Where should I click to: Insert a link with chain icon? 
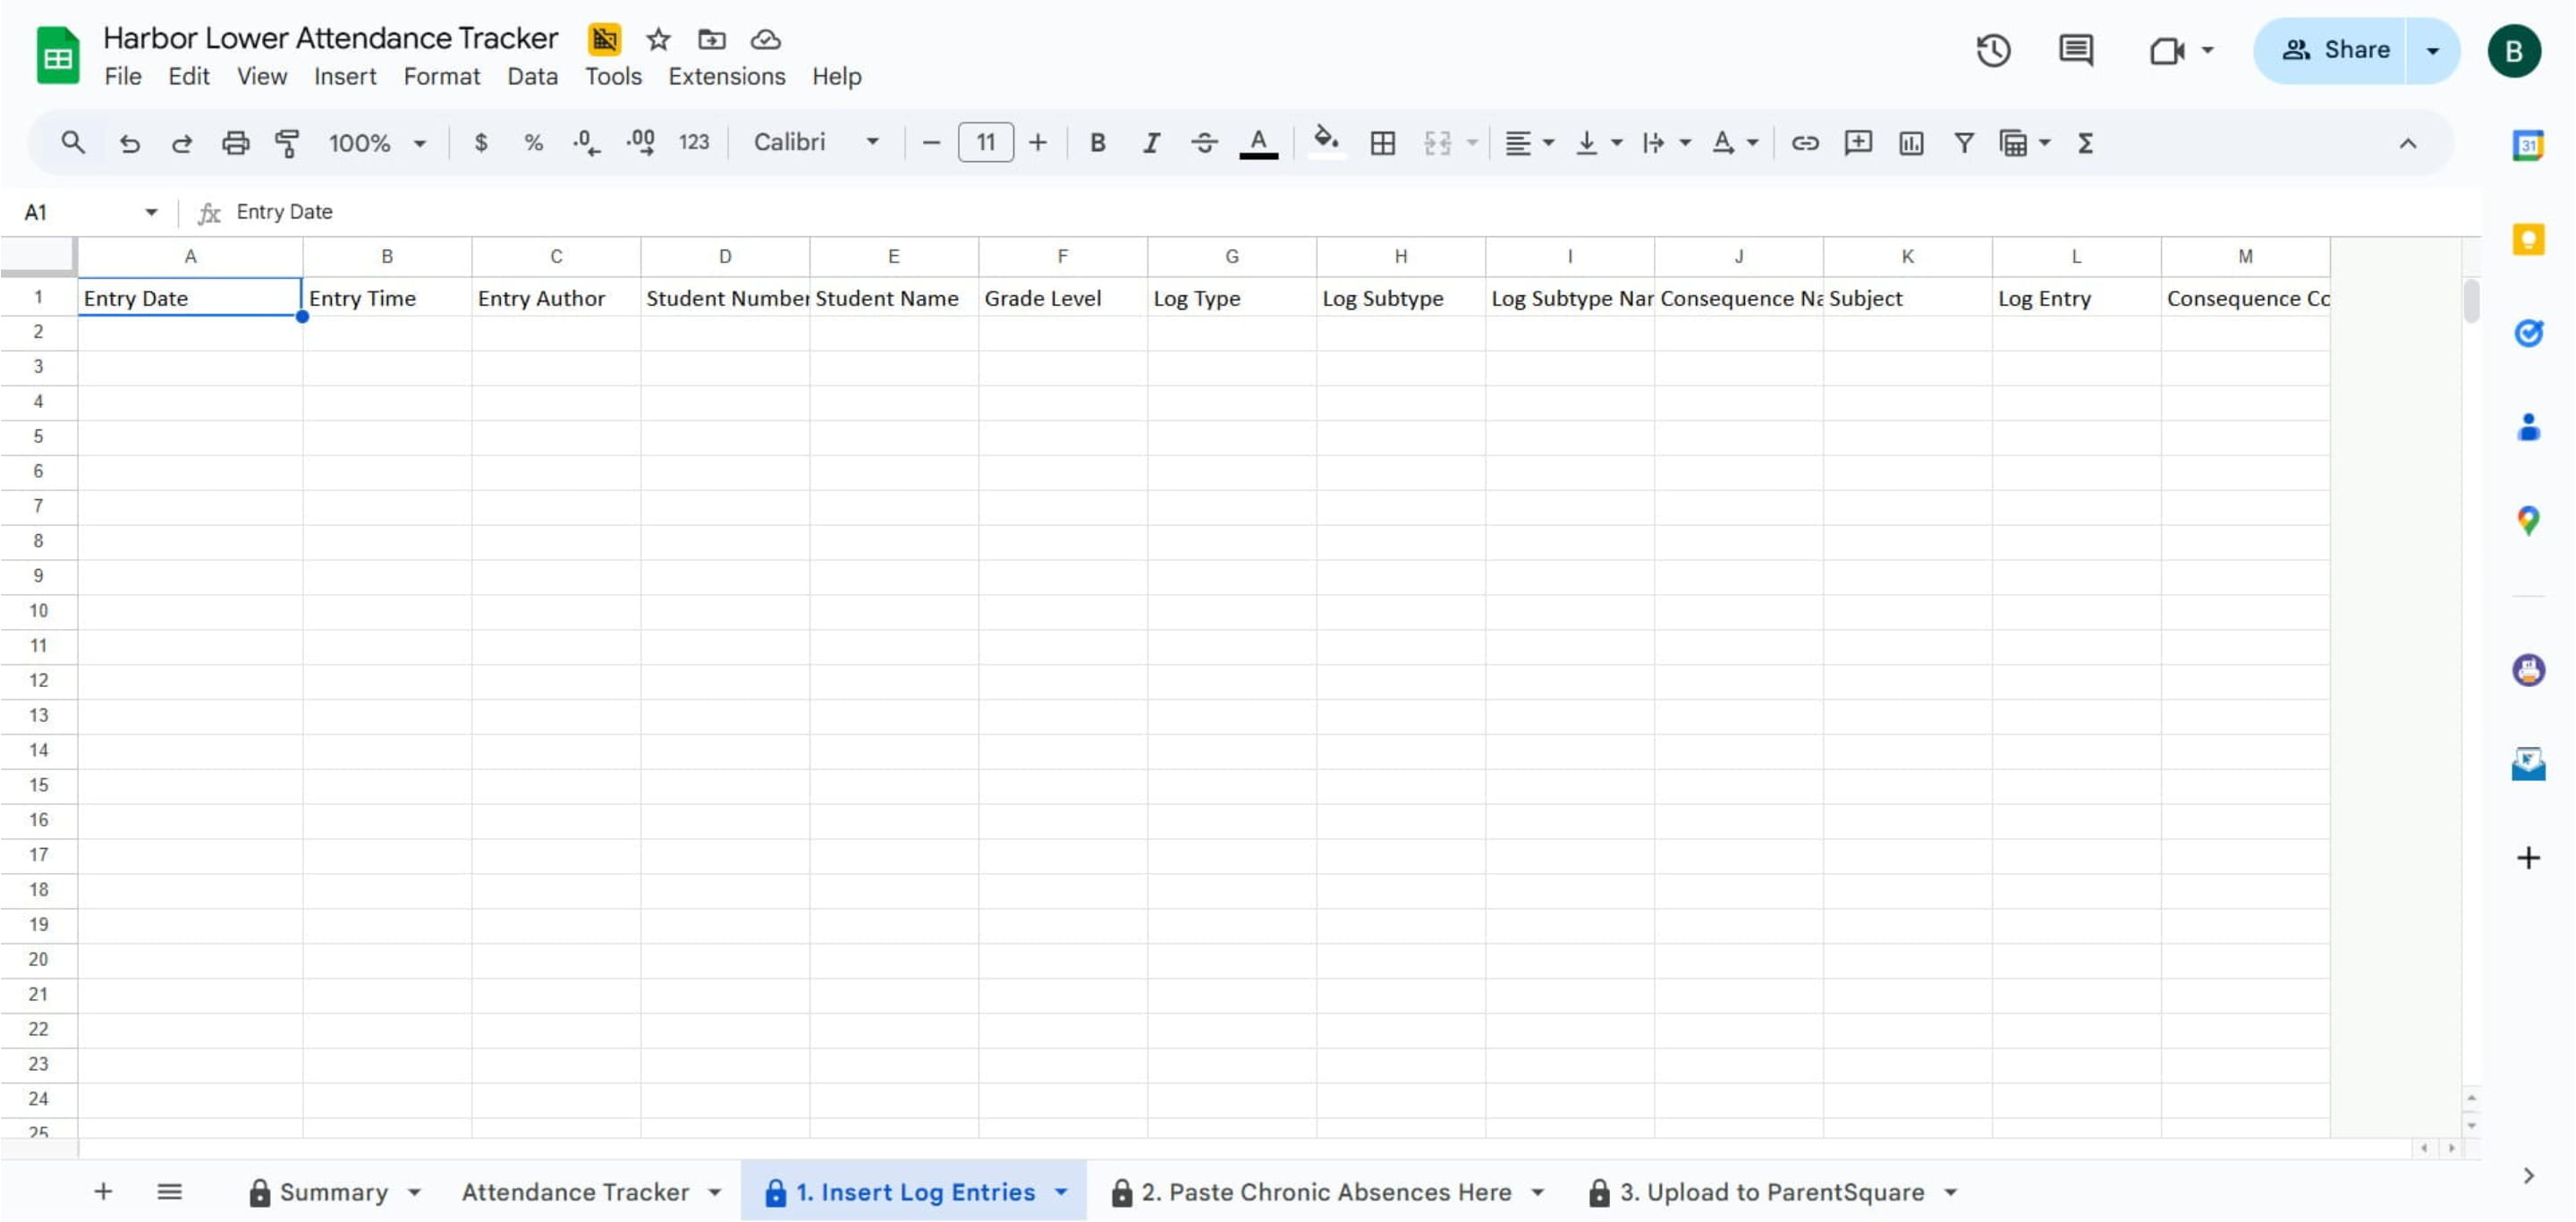point(1805,143)
